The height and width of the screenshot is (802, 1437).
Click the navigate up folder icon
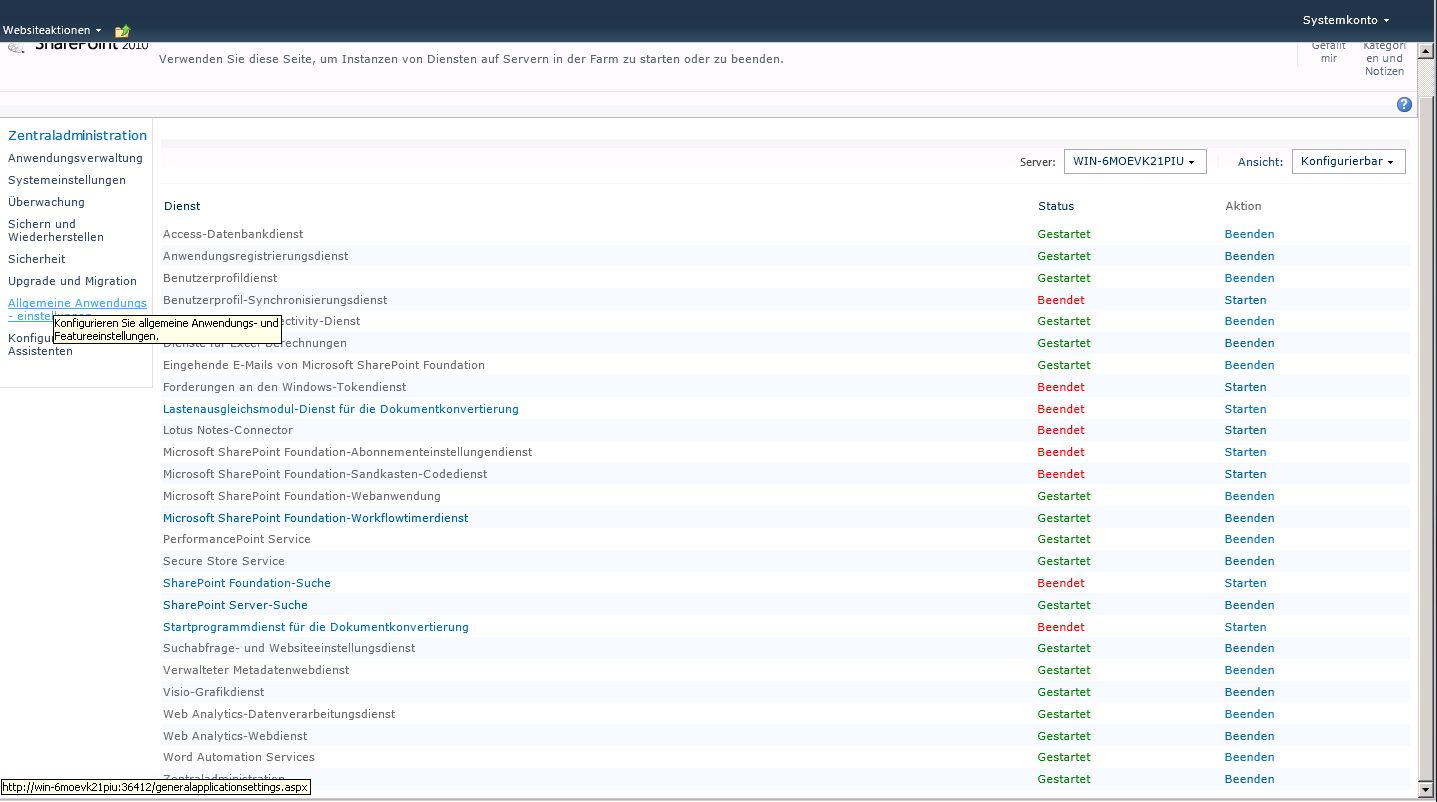[x=122, y=31]
